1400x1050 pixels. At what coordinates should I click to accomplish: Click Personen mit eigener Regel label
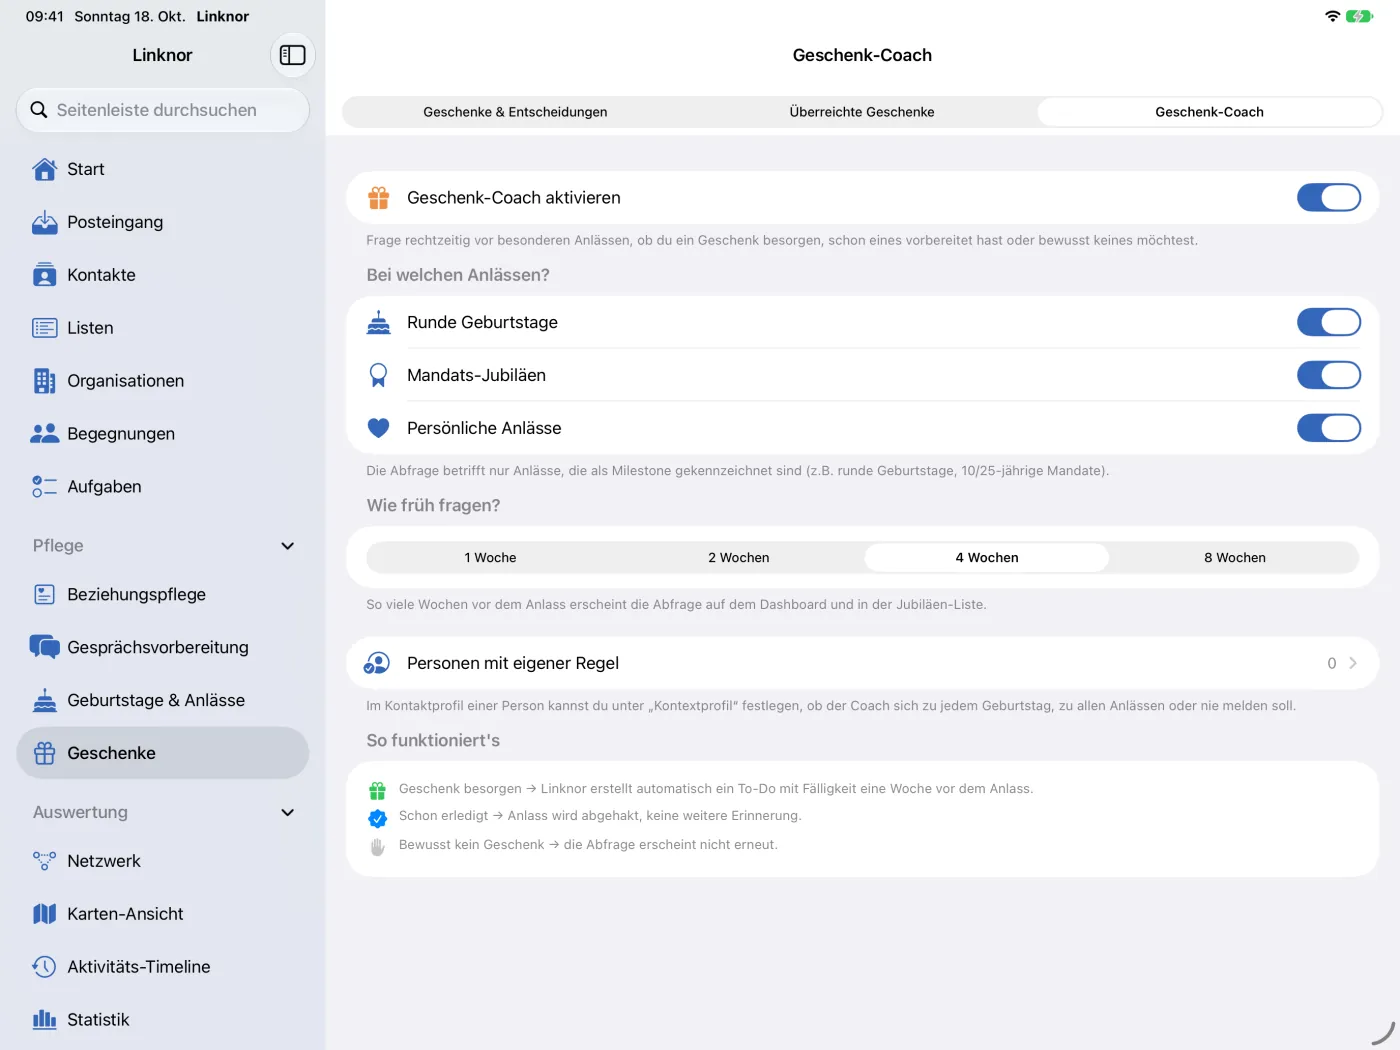click(513, 663)
